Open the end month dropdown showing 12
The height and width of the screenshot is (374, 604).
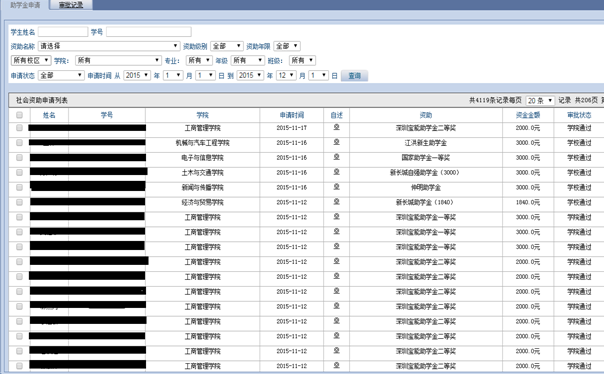[286, 75]
